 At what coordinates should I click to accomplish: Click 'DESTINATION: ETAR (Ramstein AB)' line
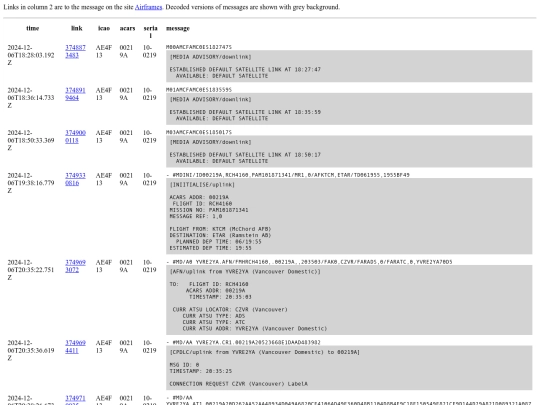(x=220, y=235)
